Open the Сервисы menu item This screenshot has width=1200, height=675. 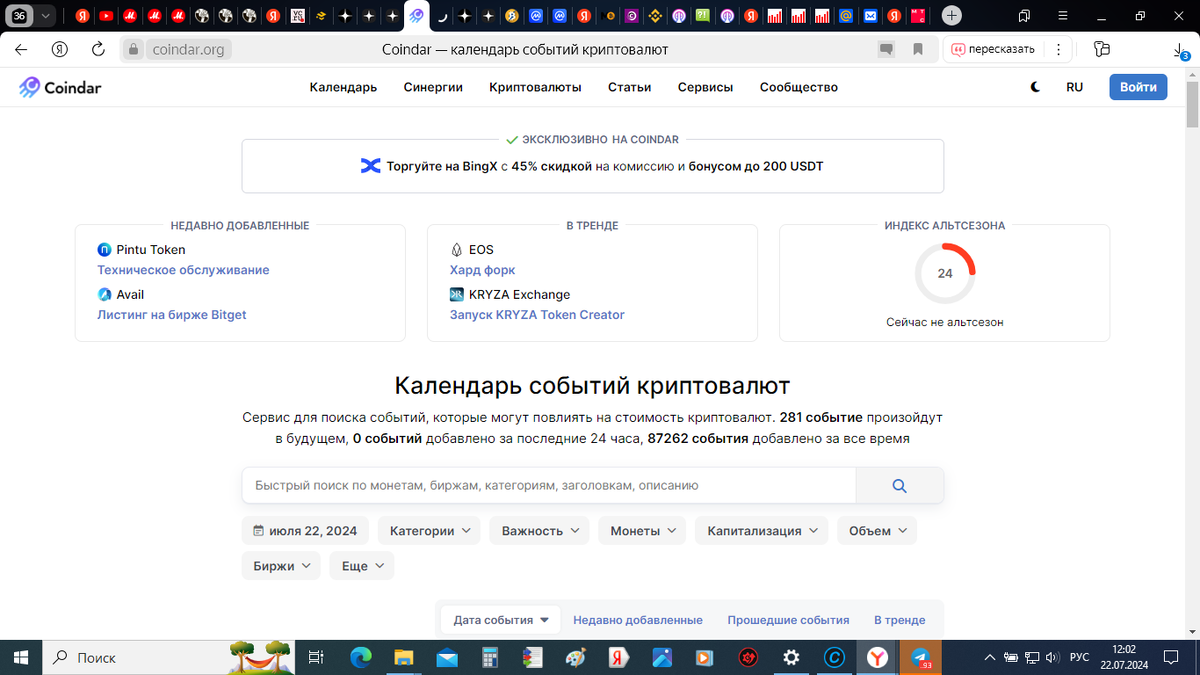coord(705,88)
